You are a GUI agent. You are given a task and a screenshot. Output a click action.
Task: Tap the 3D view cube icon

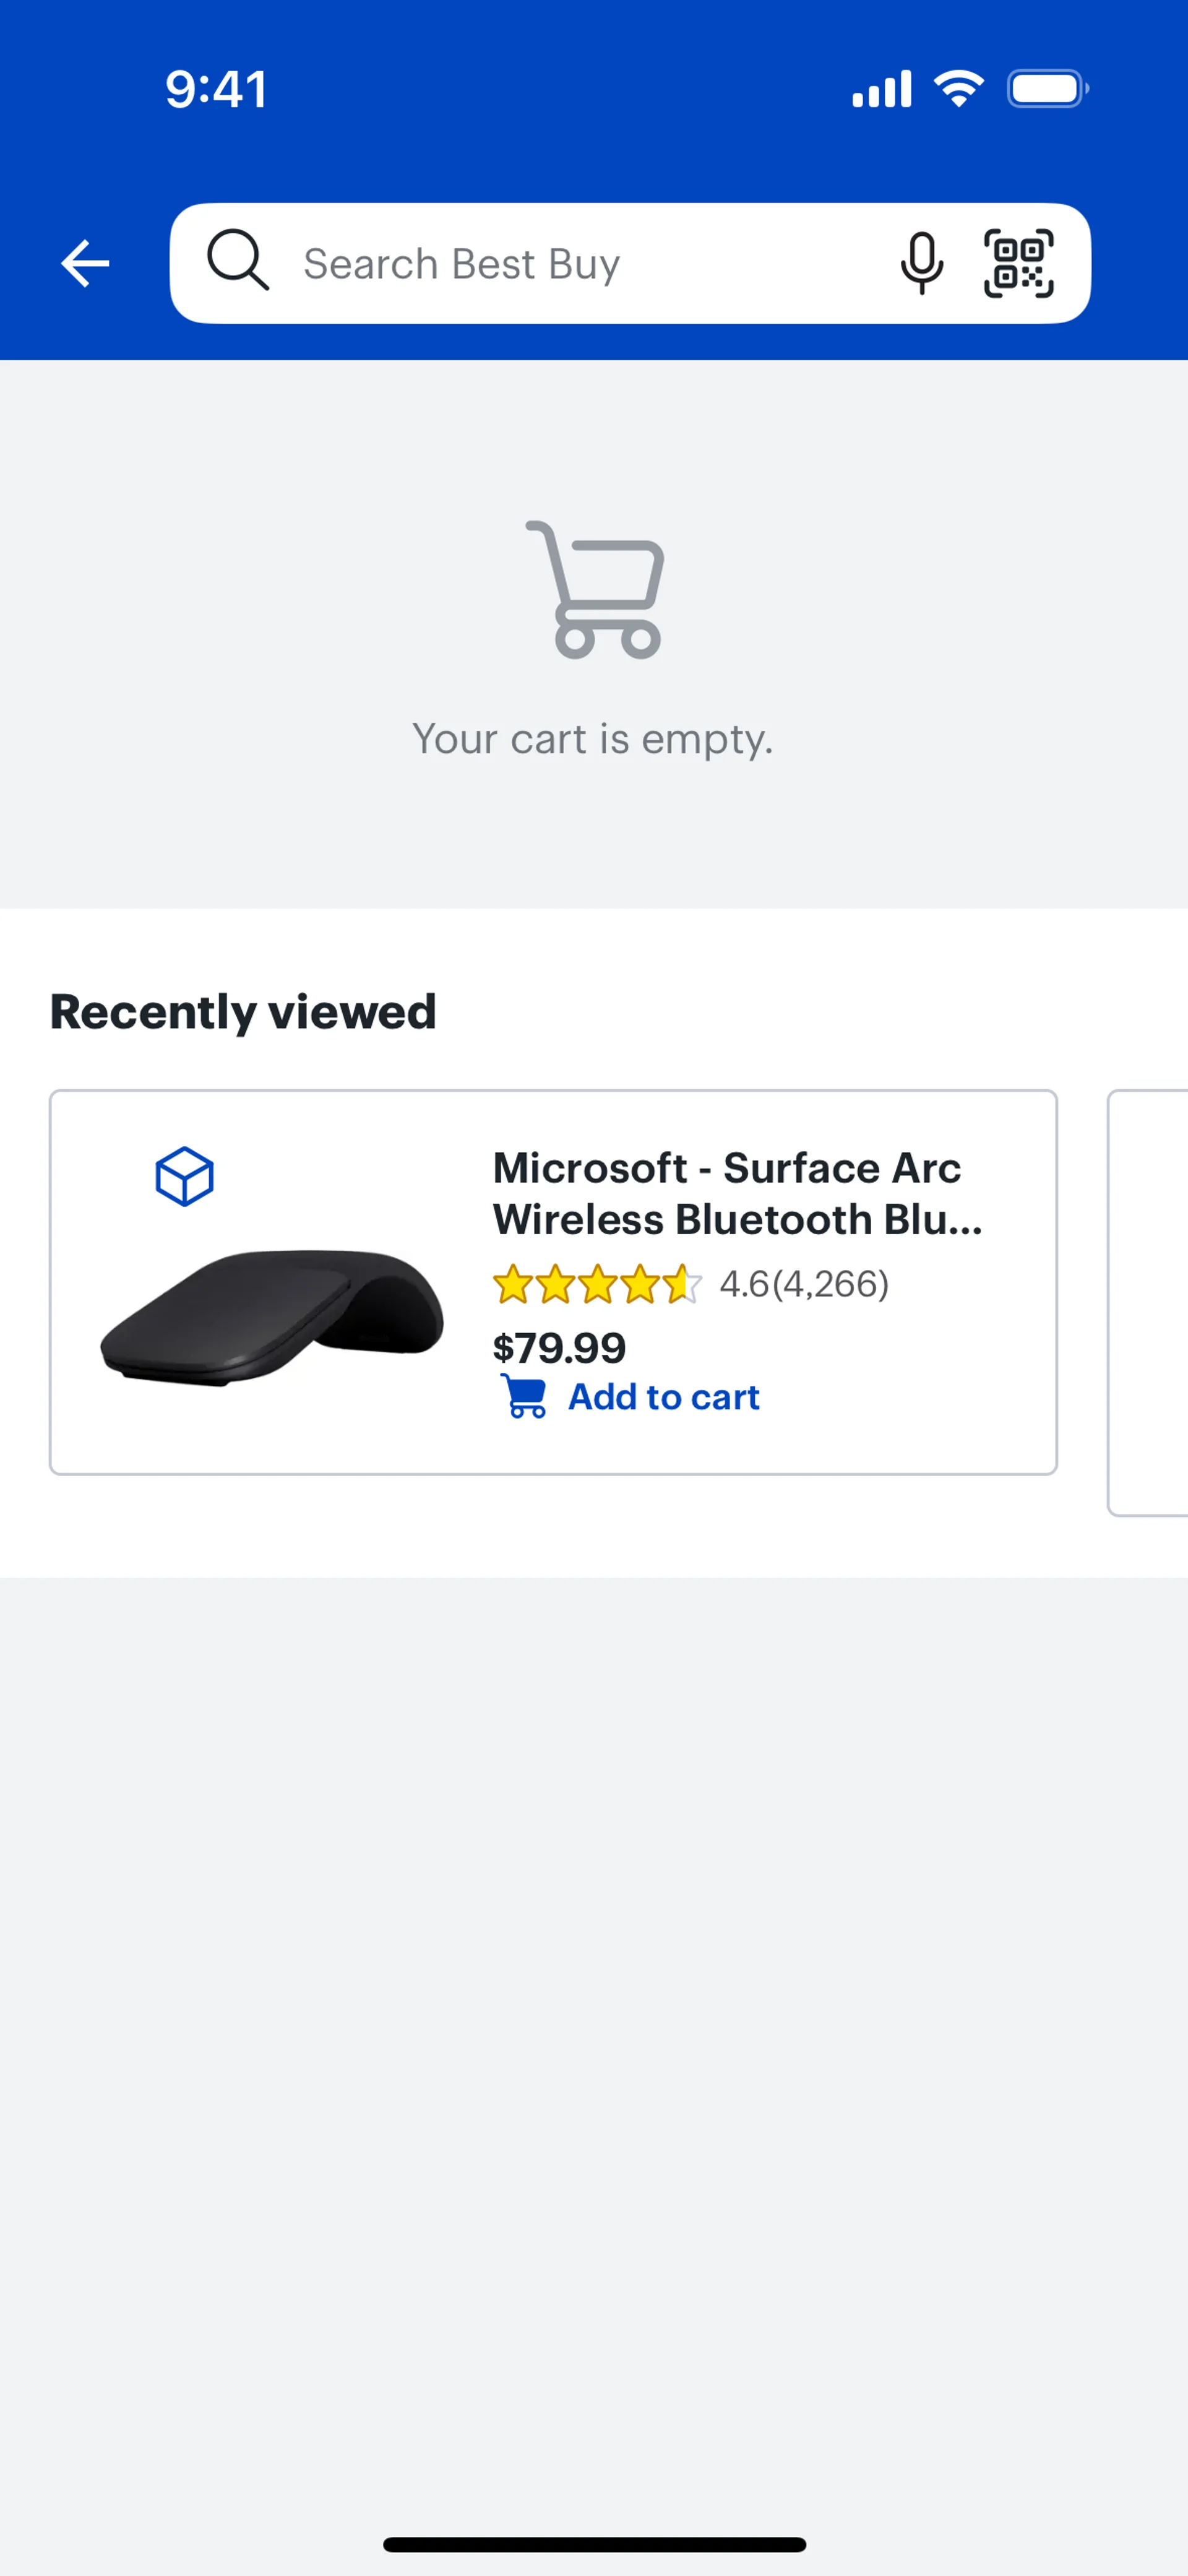185,1177
